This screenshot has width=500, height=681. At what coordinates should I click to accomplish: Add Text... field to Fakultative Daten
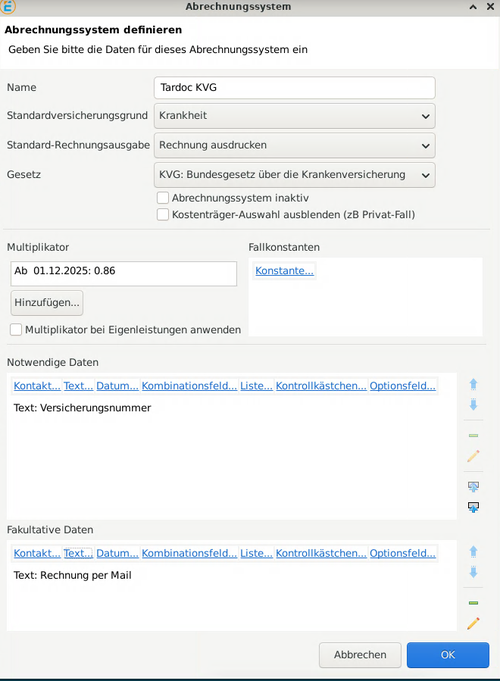(x=78, y=553)
